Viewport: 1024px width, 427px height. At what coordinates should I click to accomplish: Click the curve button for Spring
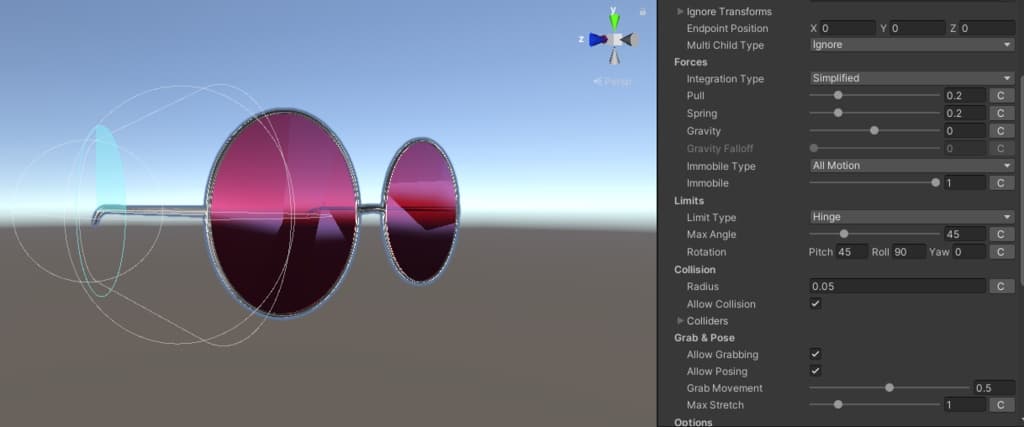(x=1001, y=113)
